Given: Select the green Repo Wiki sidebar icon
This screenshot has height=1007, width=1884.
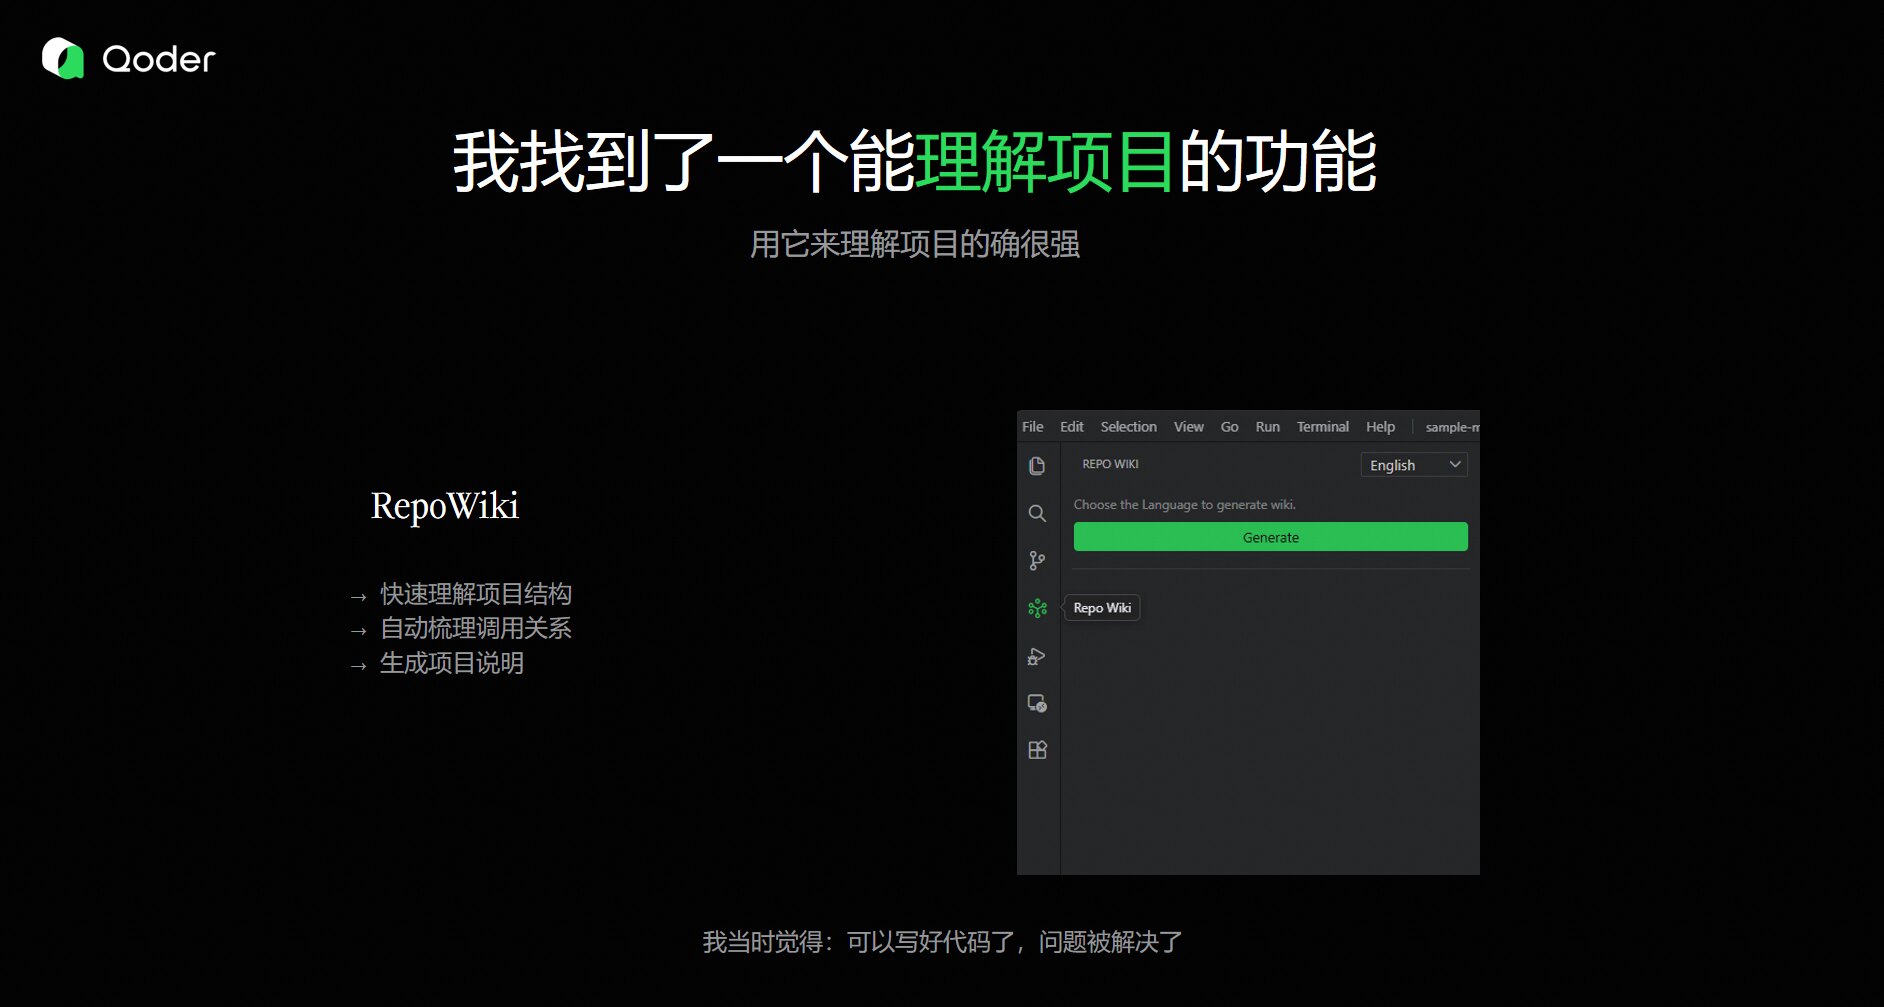Looking at the screenshot, I should tap(1037, 608).
